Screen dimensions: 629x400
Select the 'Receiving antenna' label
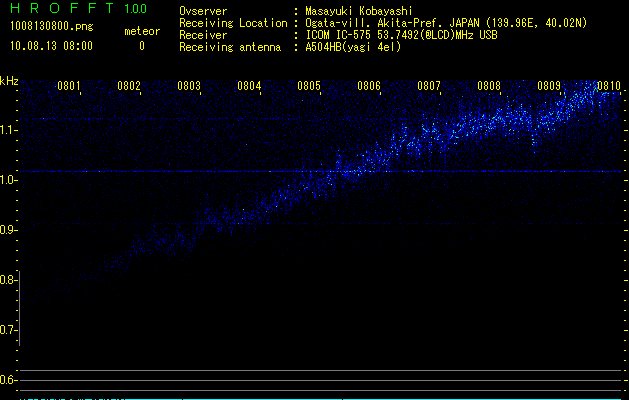pyautogui.click(x=230, y=47)
